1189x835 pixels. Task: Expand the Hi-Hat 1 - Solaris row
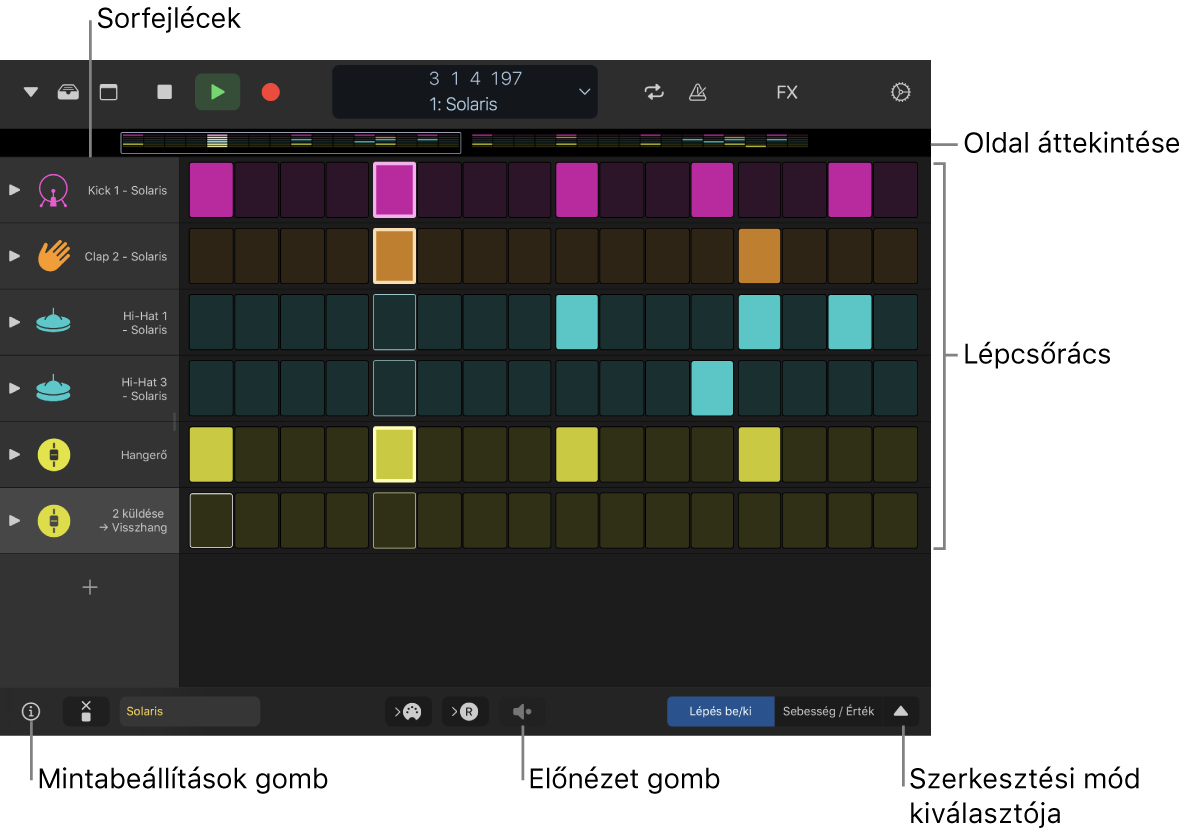tap(14, 322)
